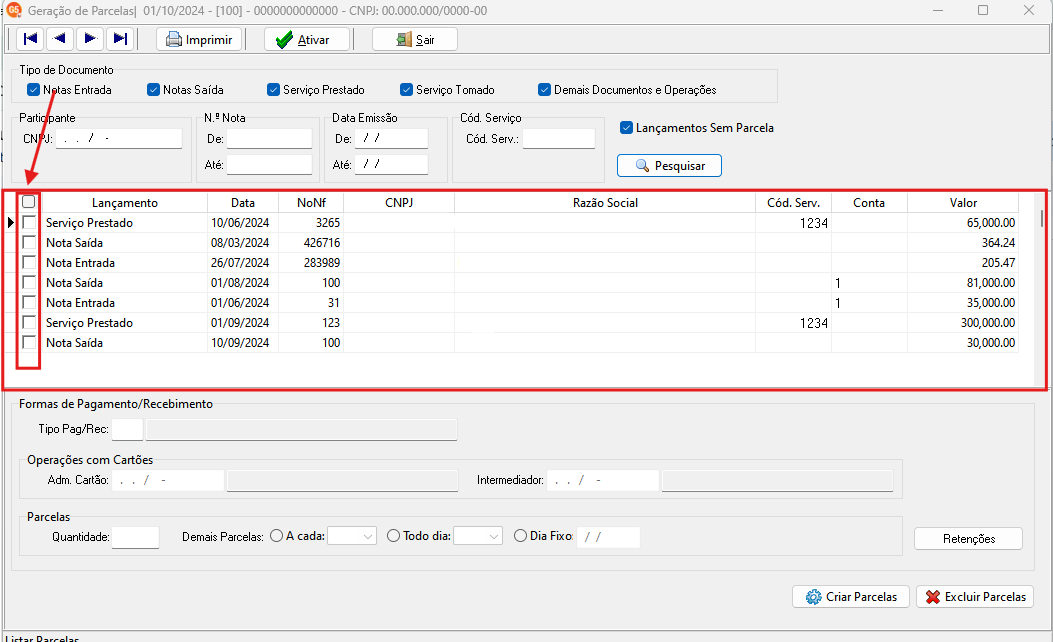Disable Demais Documentos e Operações checkbox
The width and height of the screenshot is (1053, 642).
pos(545,89)
